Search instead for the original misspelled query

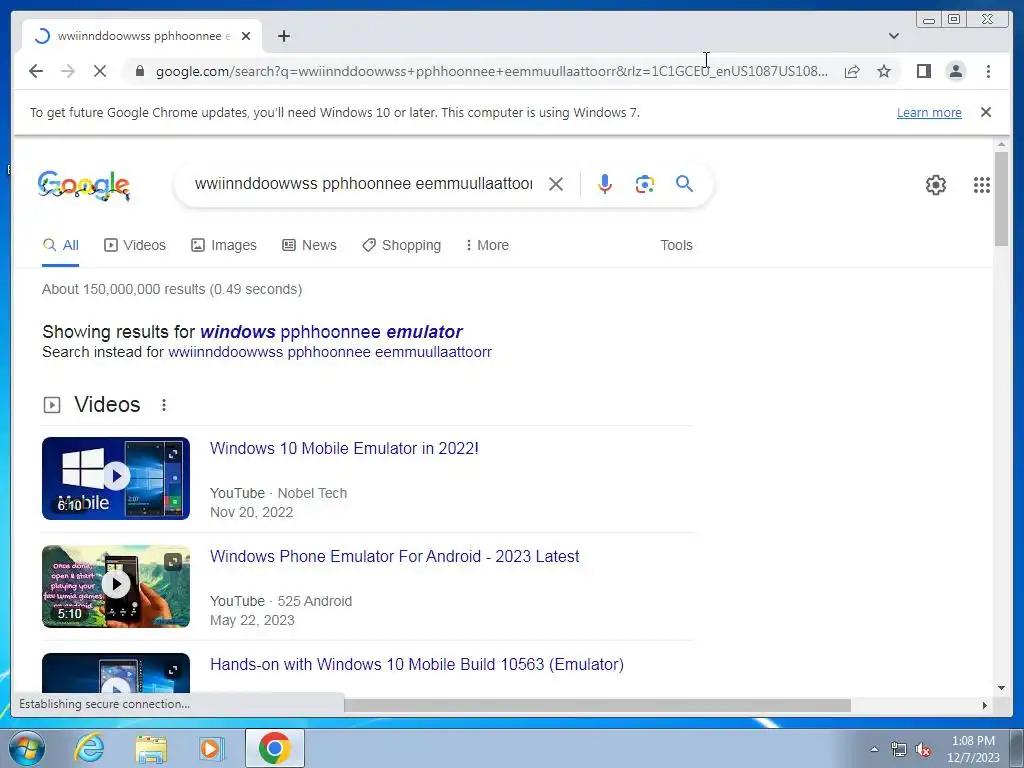tap(330, 353)
